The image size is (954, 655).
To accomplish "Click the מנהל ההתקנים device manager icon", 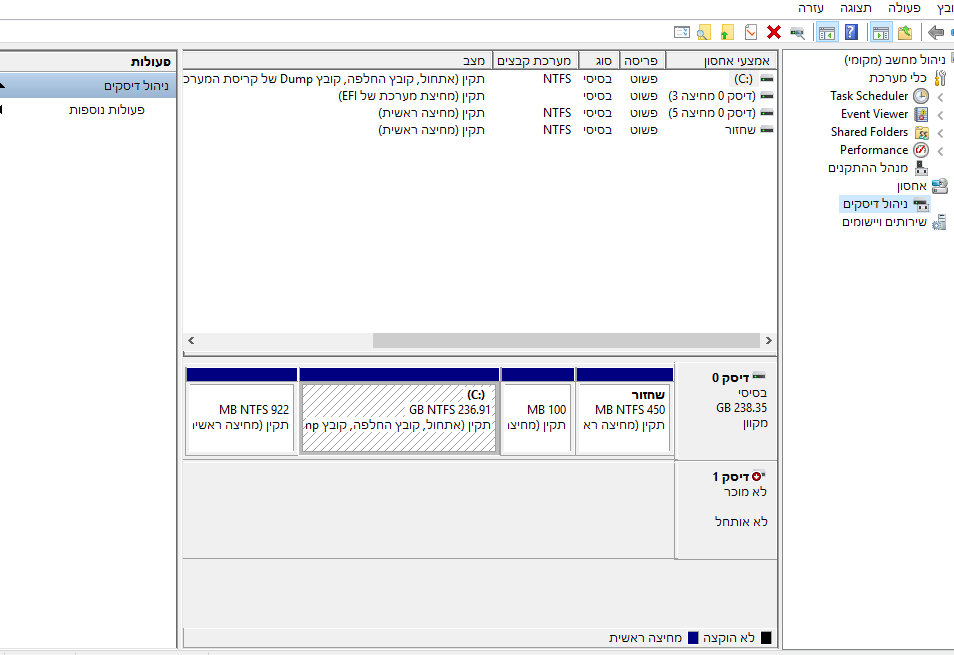I will click(x=921, y=168).
